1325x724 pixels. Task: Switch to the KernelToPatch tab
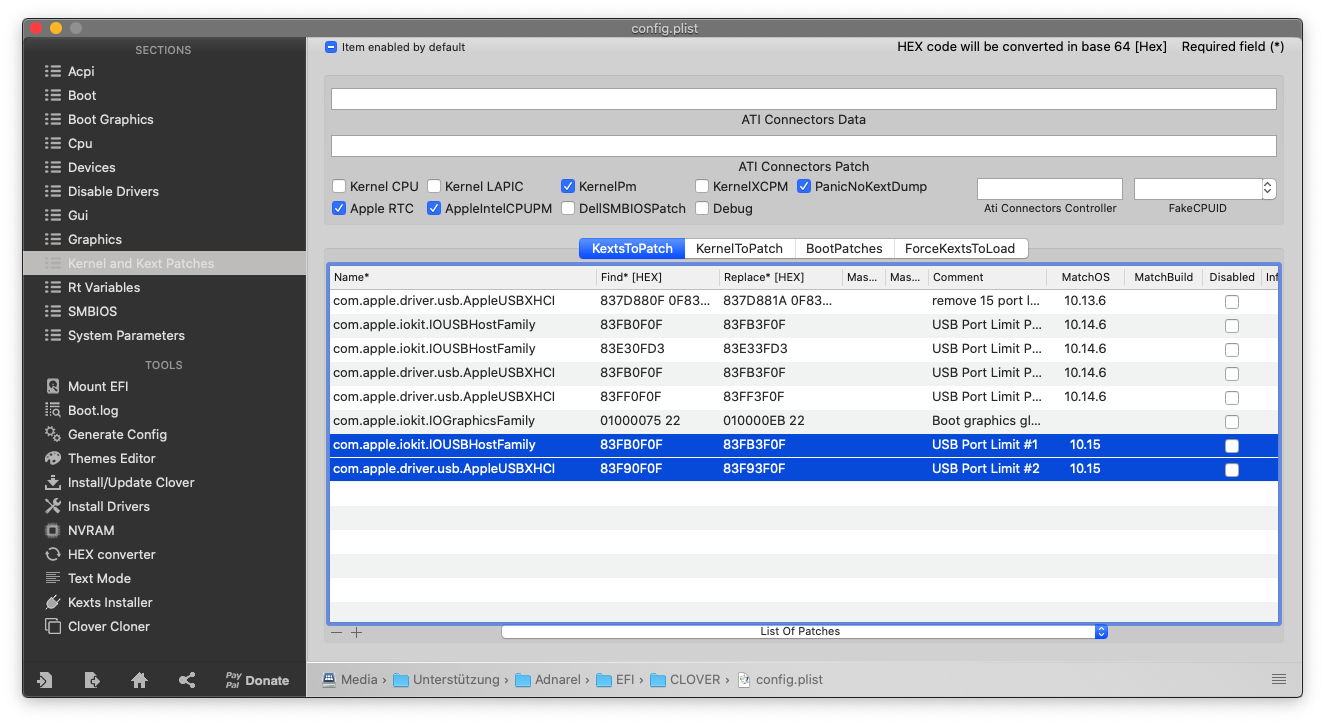coord(739,248)
